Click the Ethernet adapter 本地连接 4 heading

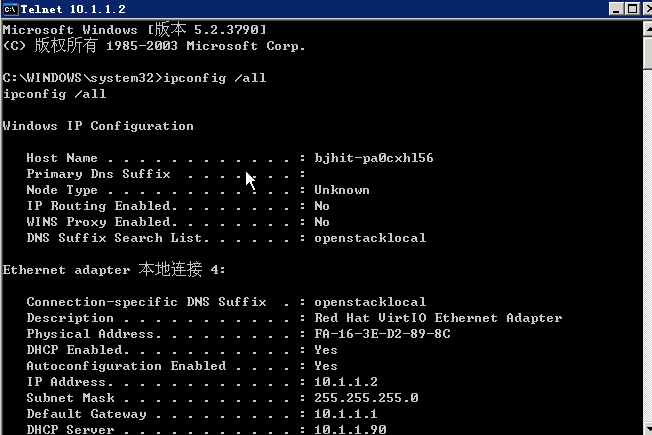pos(114,270)
